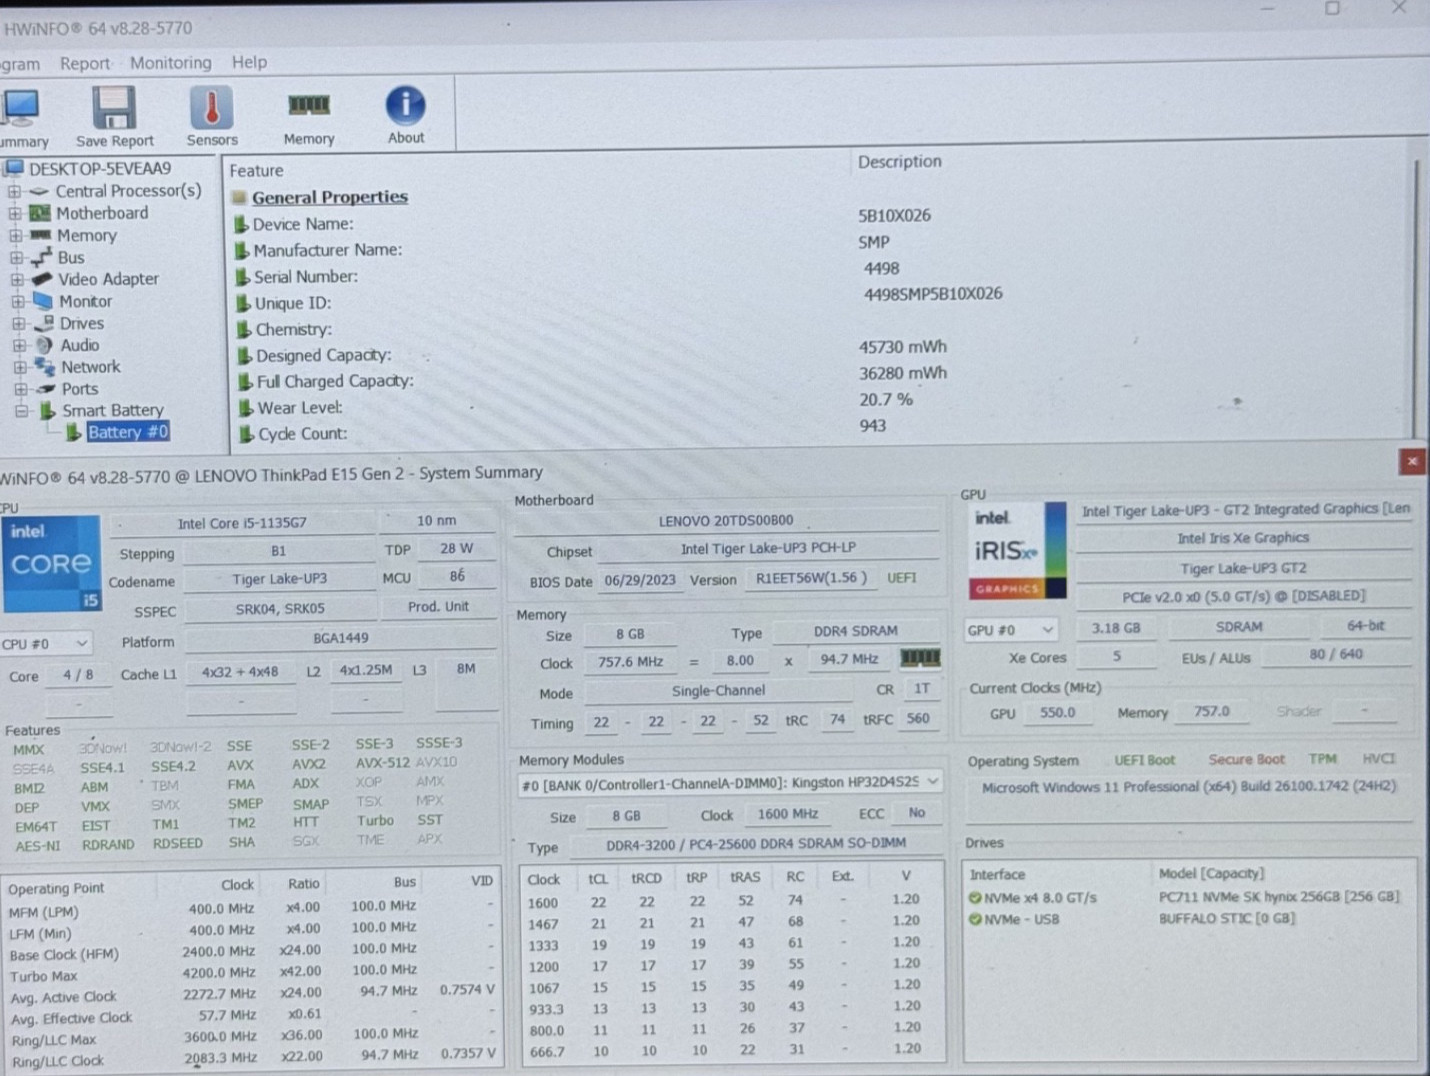Open the Save Report toolbar icon
Screen dimensions: 1430x1076
click(x=114, y=107)
